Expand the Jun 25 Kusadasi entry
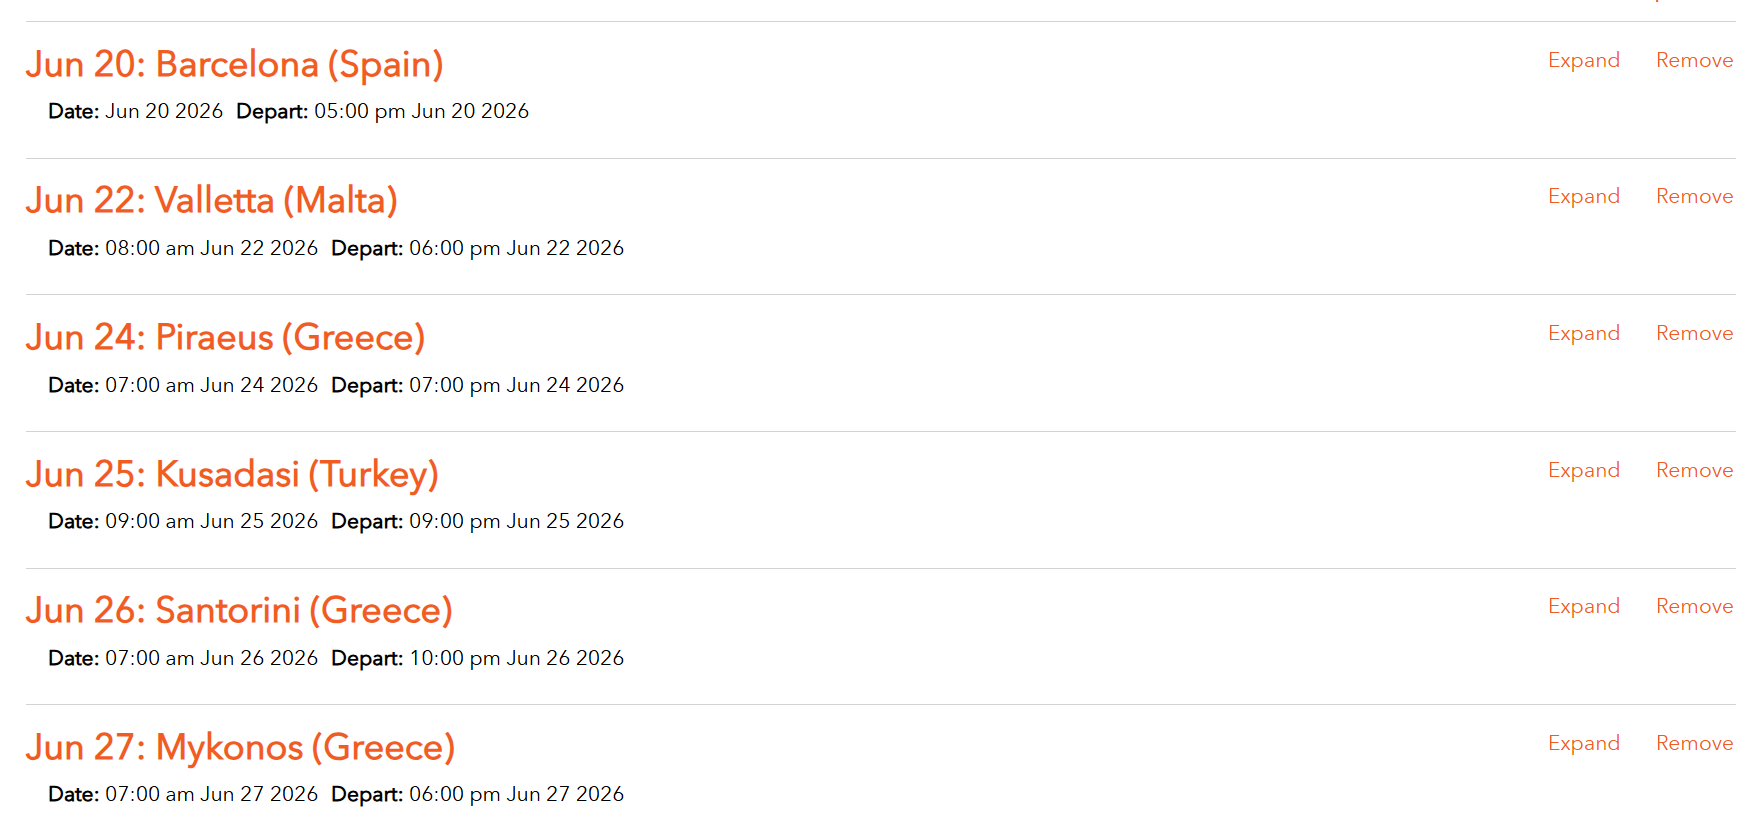 tap(1583, 470)
